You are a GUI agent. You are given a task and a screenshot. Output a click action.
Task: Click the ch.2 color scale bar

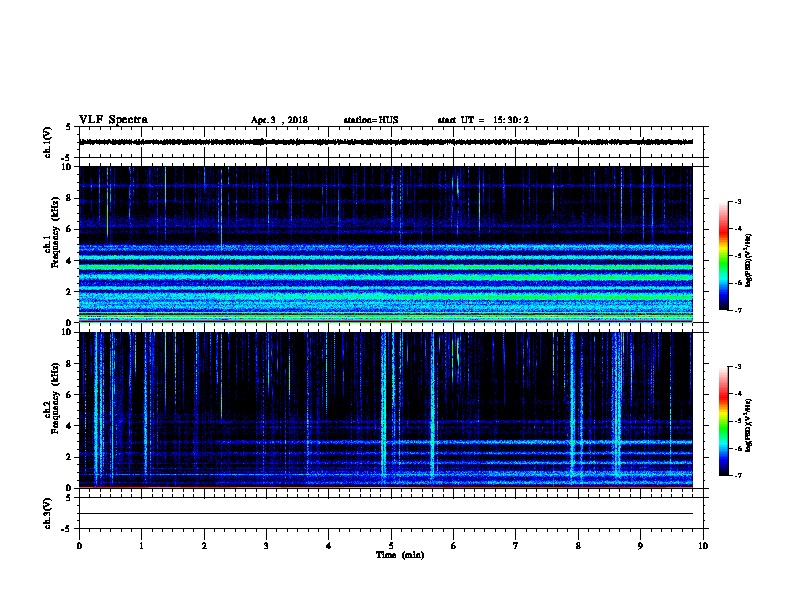(x=724, y=421)
